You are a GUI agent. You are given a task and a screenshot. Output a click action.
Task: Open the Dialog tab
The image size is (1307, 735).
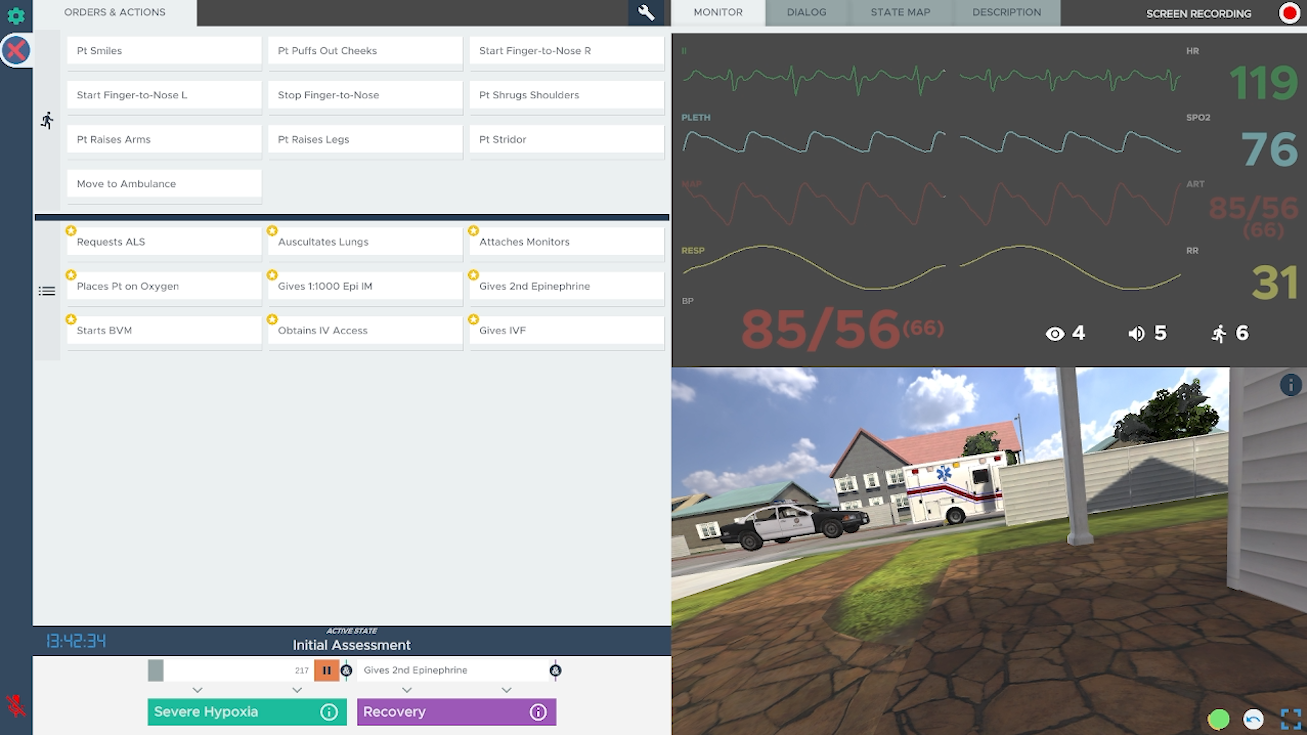pyautogui.click(x=806, y=13)
